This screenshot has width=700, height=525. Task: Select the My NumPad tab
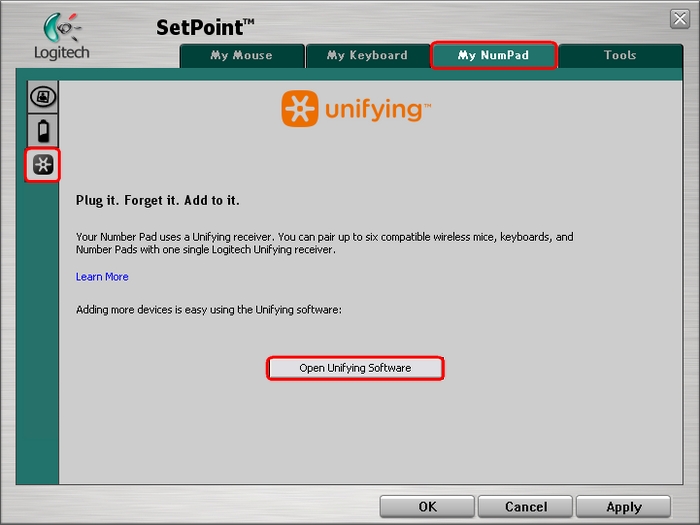click(494, 55)
